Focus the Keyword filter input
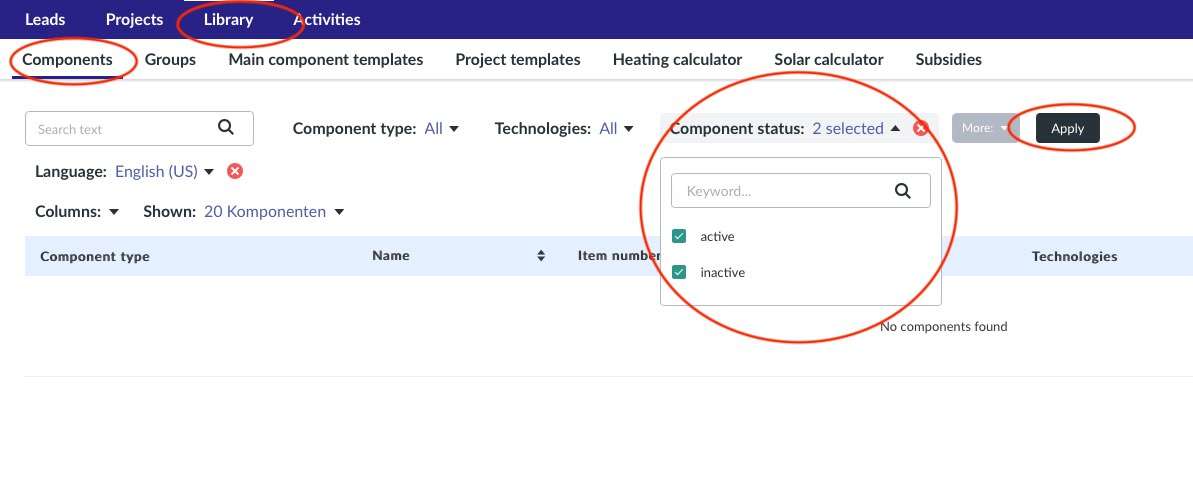The image size is (1193, 498). [x=780, y=191]
